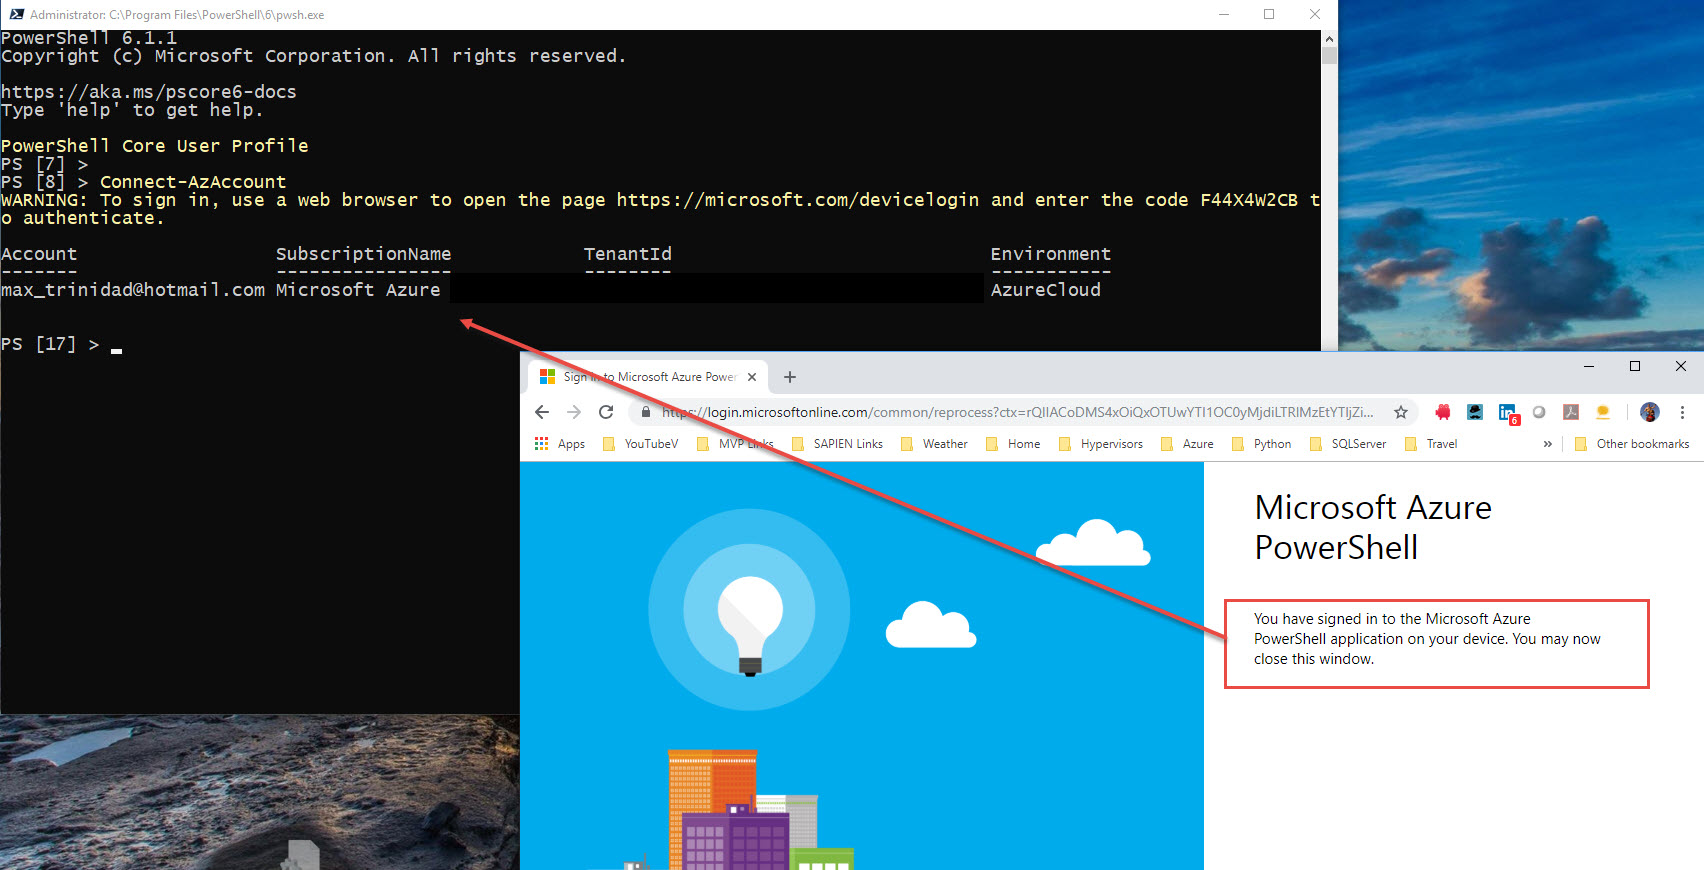Open the YouTubeV bookmark folder

tap(640, 444)
